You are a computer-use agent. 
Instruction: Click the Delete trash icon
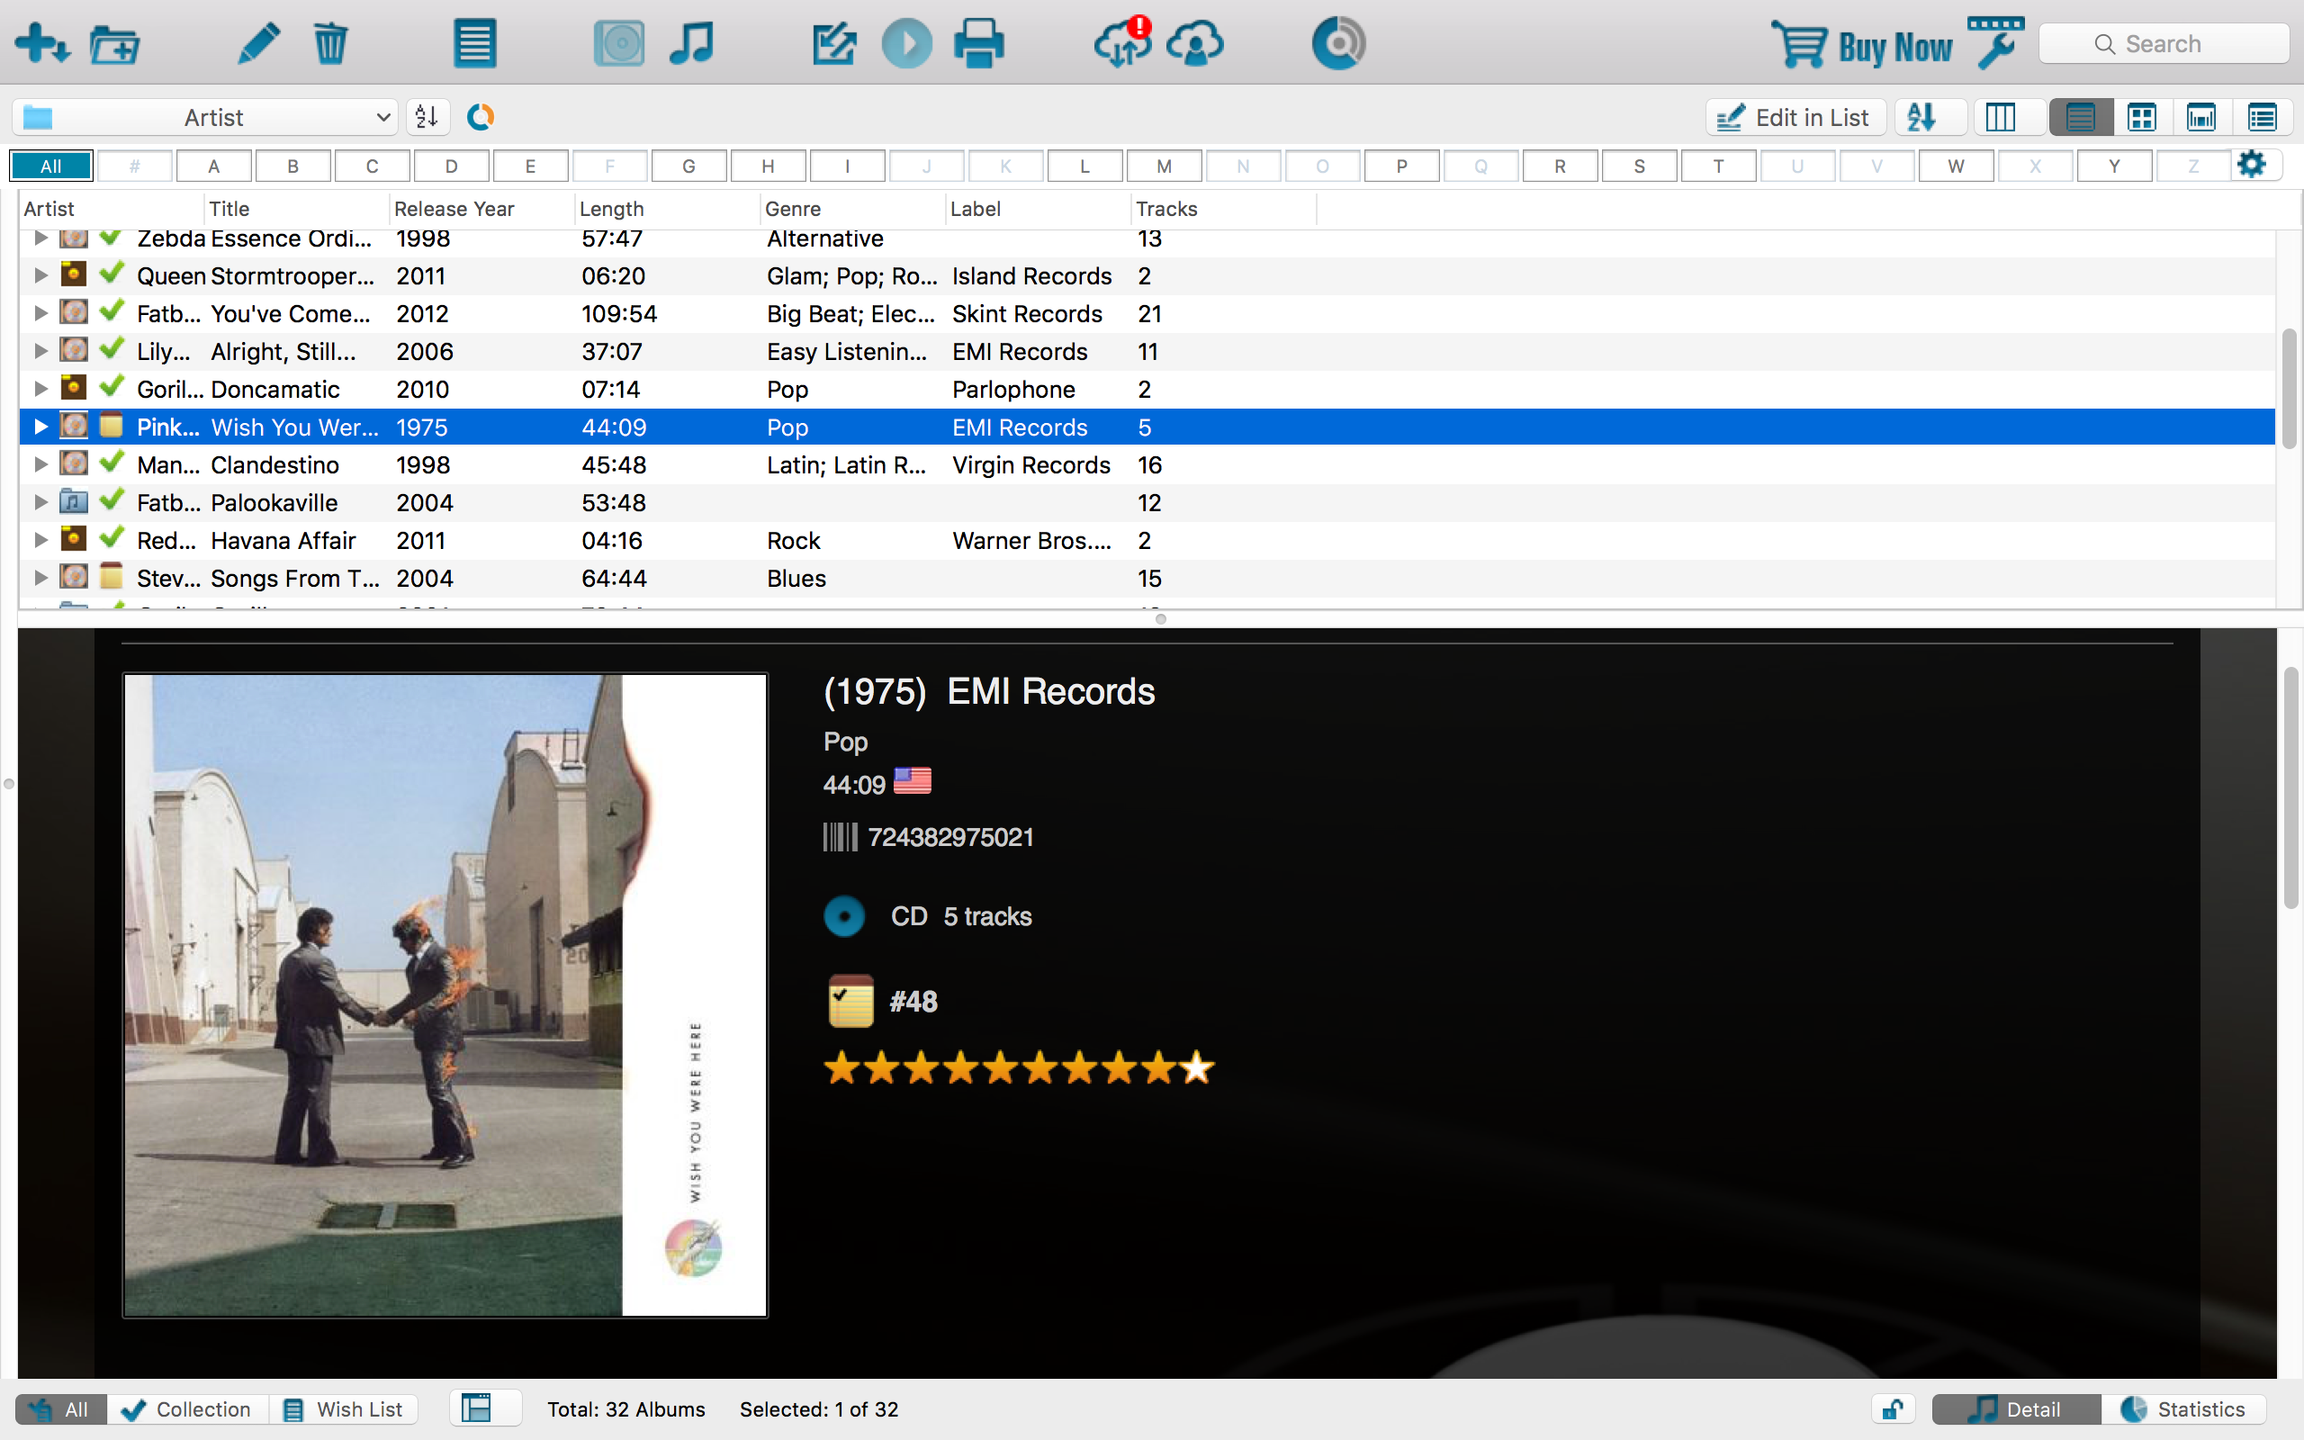click(x=330, y=44)
